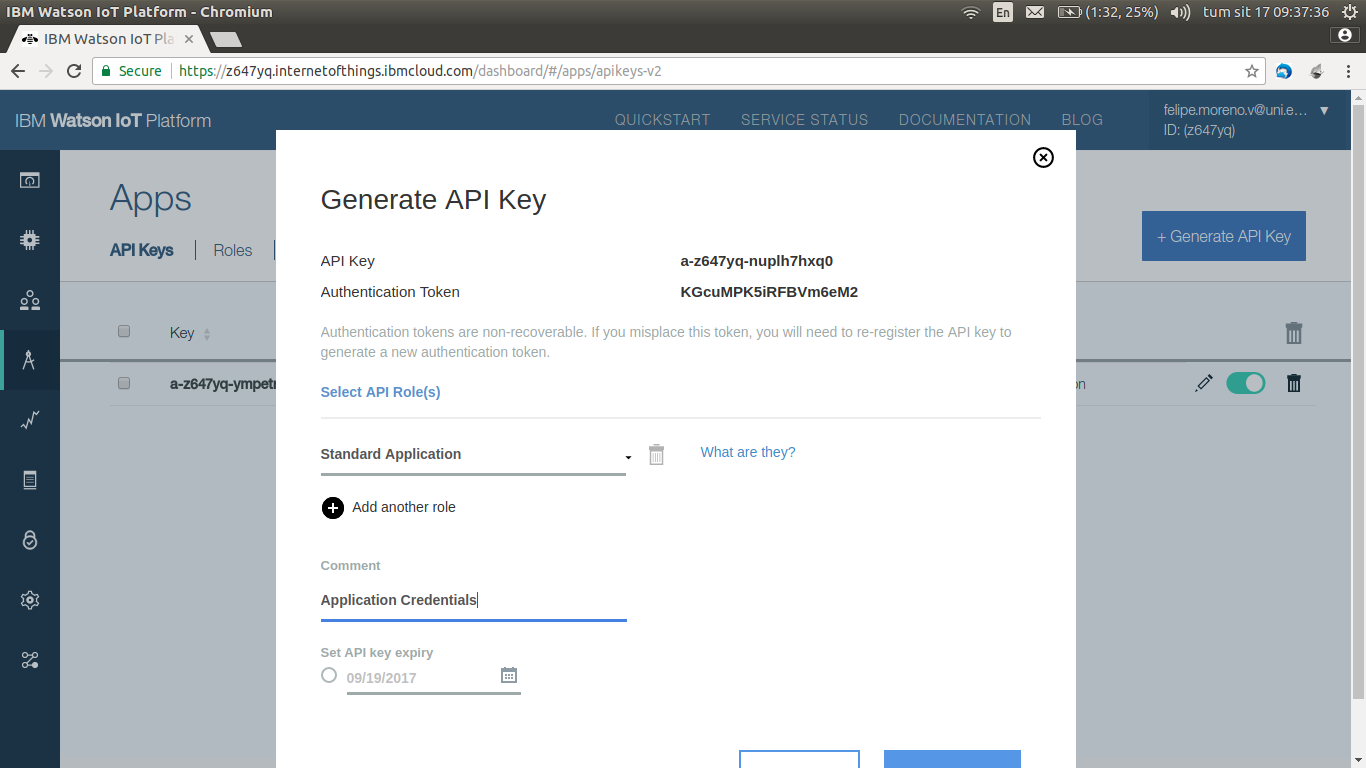This screenshot has width=1366, height=768.
Task: Delete the a-z647yq-ympet key row
Action: tap(1294, 383)
